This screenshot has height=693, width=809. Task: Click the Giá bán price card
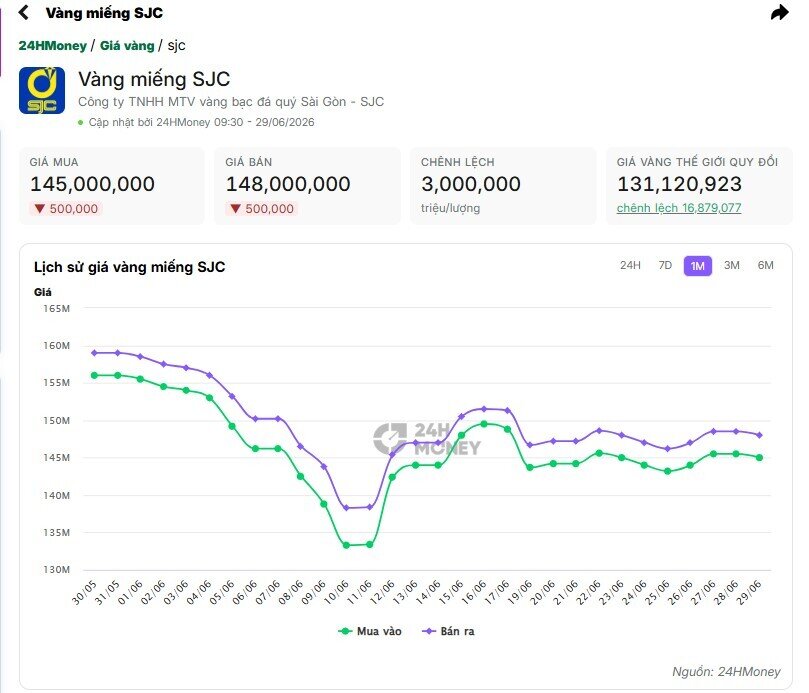coord(307,186)
